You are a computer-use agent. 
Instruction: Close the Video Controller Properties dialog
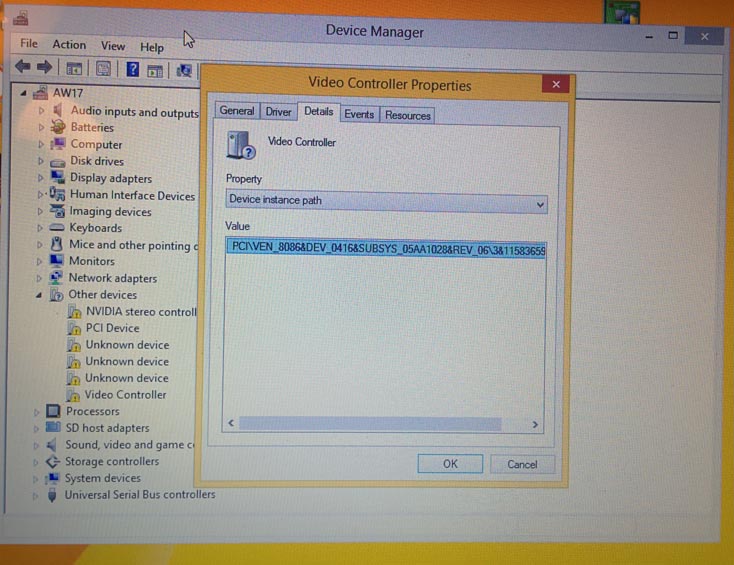tap(556, 84)
